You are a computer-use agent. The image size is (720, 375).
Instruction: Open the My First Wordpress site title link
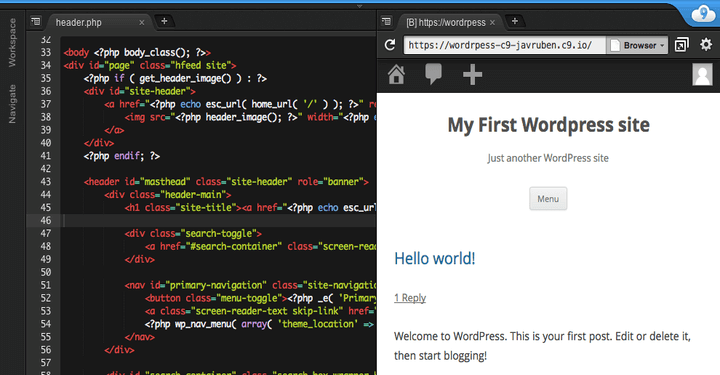(x=548, y=125)
